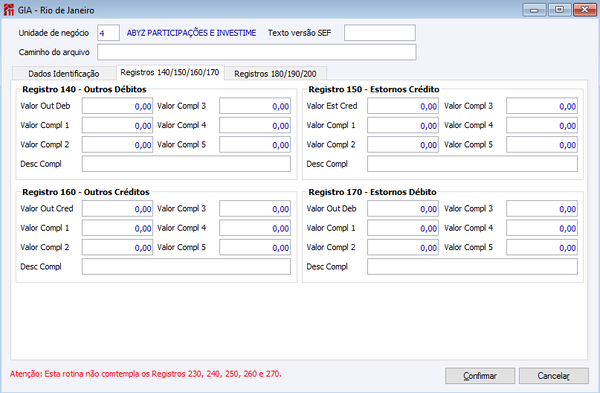Select Registro 160 Valor Compl 3 field
The height and width of the screenshot is (393, 600).
[x=255, y=209]
